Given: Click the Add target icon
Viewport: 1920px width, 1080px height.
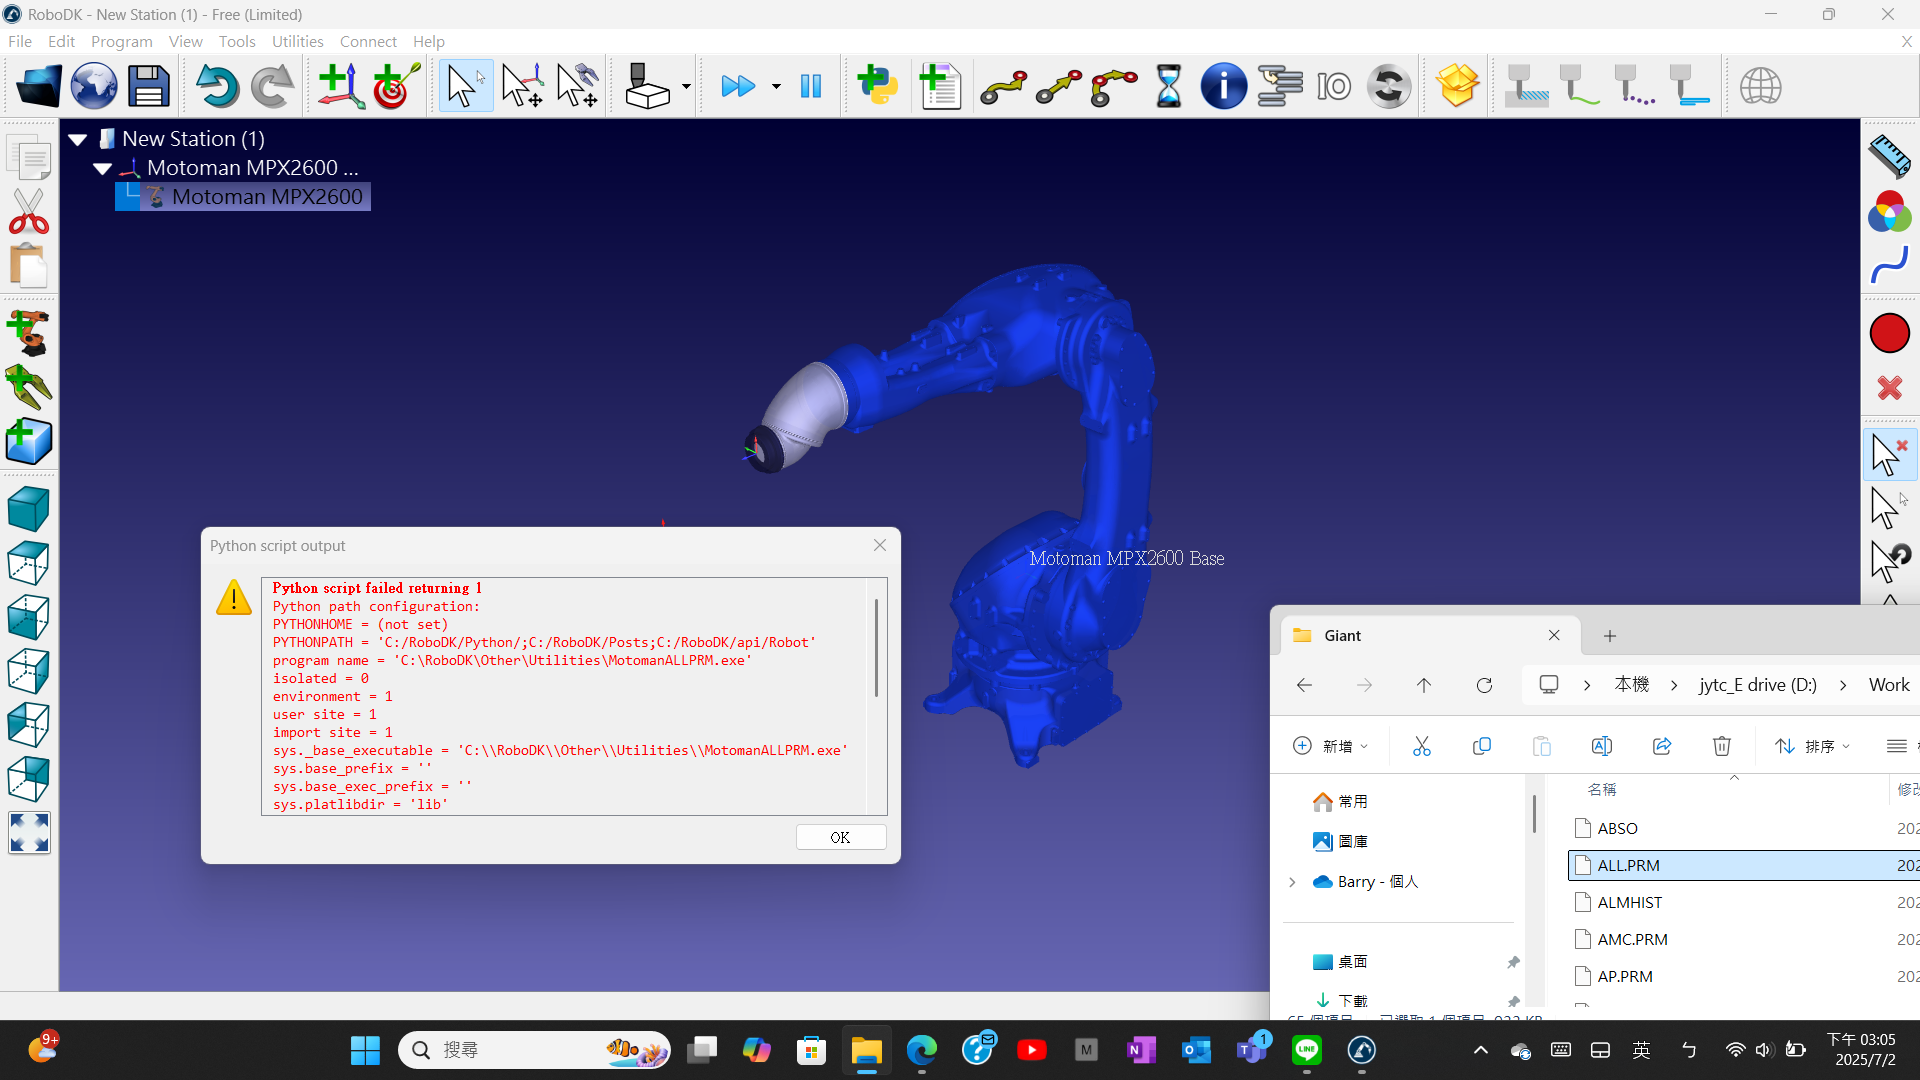Looking at the screenshot, I should pyautogui.click(x=396, y=87).
